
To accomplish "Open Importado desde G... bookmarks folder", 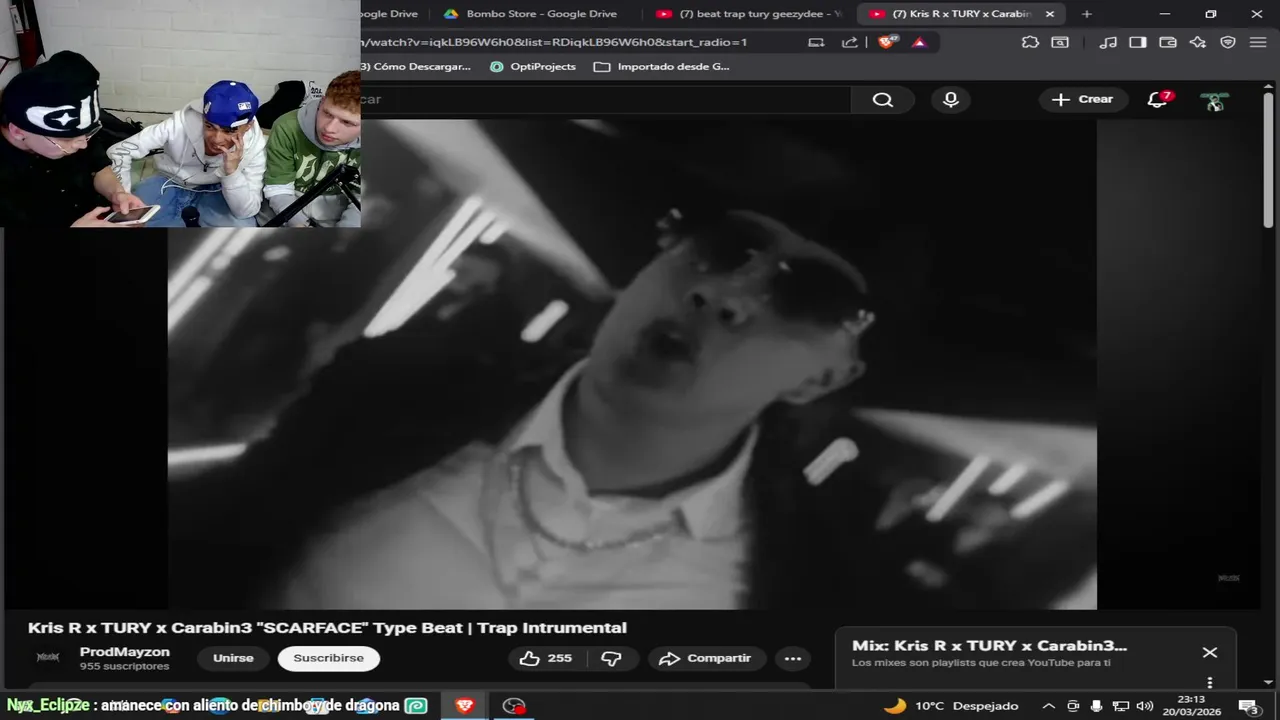I will coord(662,67).
